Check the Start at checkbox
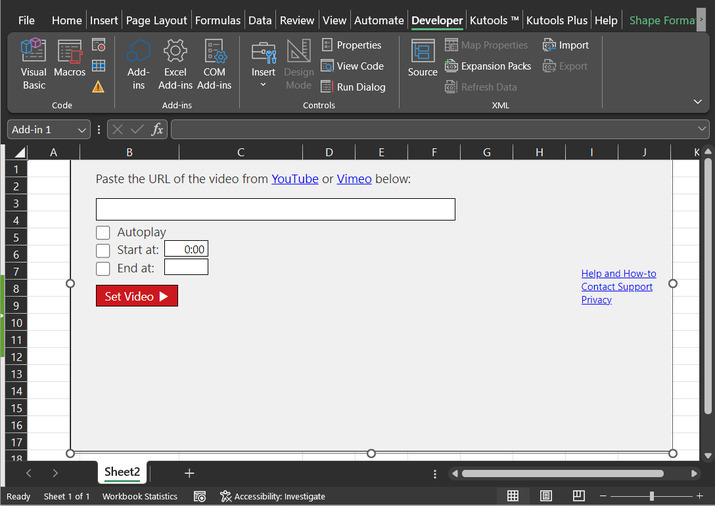This screenshot has width=715, height=506. 103,250
